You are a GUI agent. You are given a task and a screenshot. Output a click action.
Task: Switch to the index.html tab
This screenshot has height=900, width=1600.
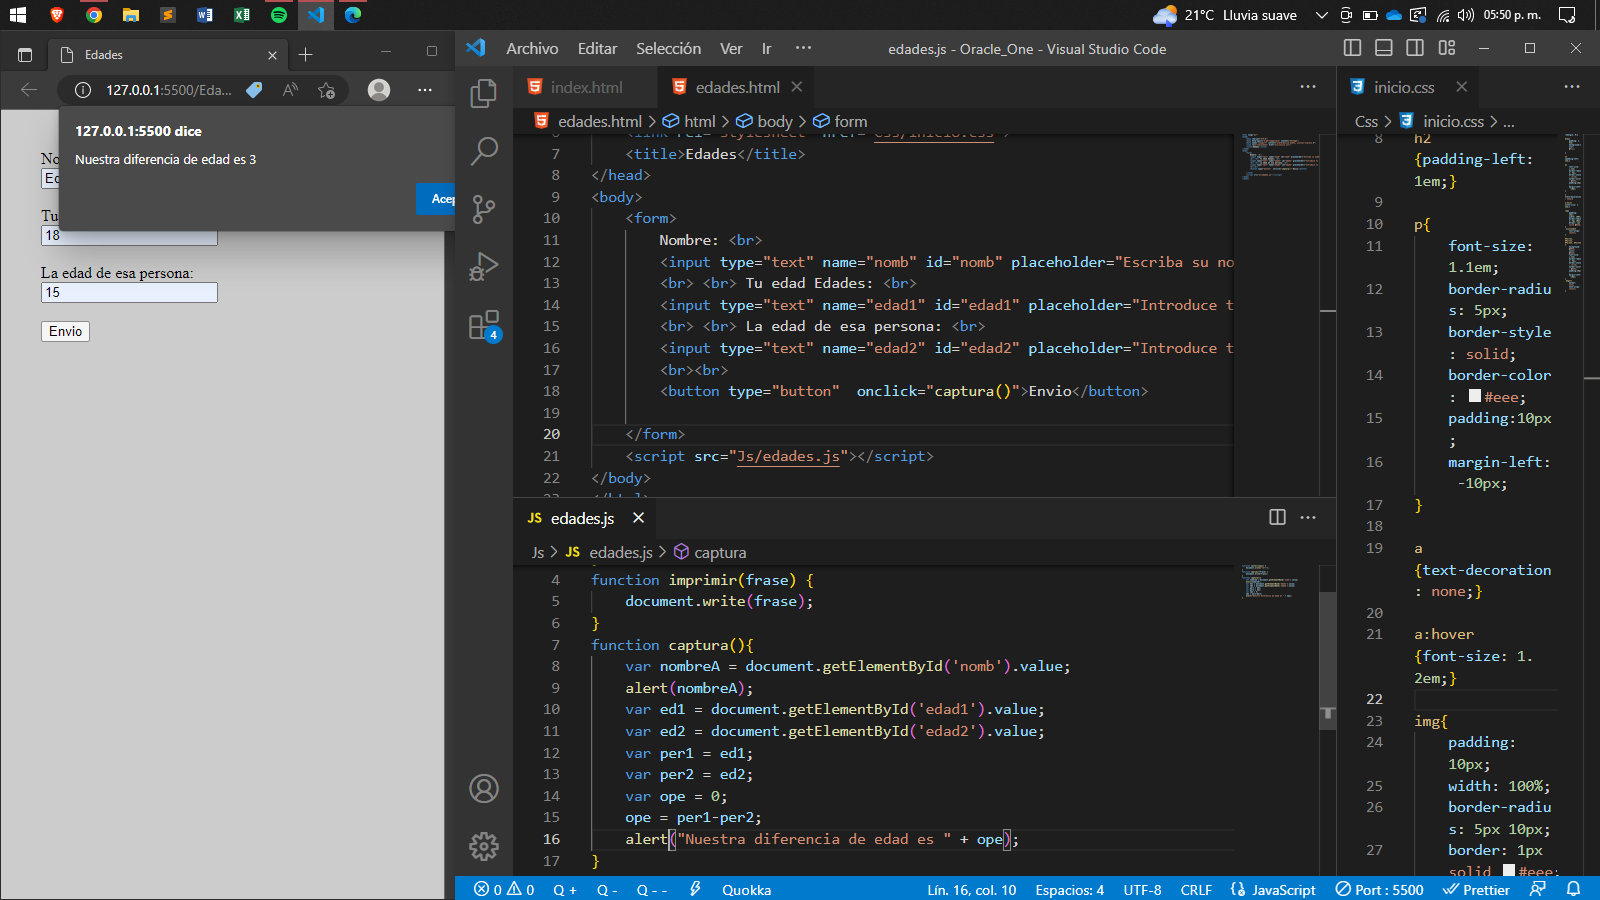point(586,87)
